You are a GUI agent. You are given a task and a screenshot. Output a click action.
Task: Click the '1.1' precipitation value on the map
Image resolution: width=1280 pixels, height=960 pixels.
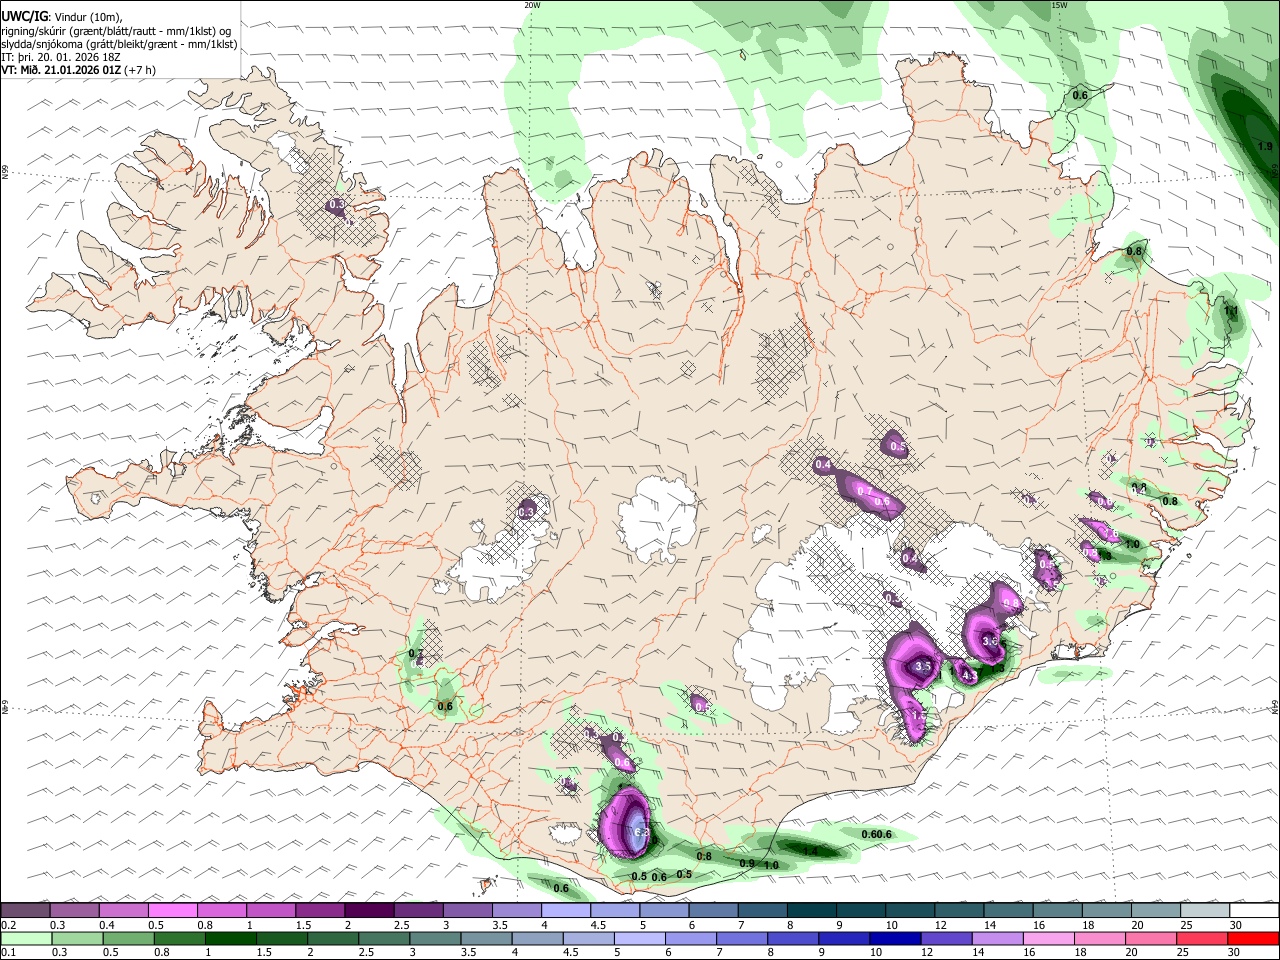pyautogui.click(x=1232, y=311)
